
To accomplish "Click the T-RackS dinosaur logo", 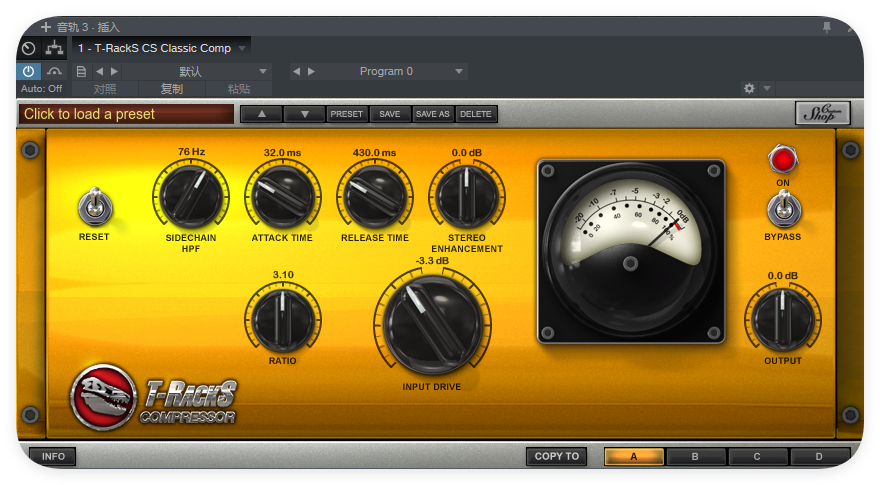I will pyautogui.click(x=103, y=397).
